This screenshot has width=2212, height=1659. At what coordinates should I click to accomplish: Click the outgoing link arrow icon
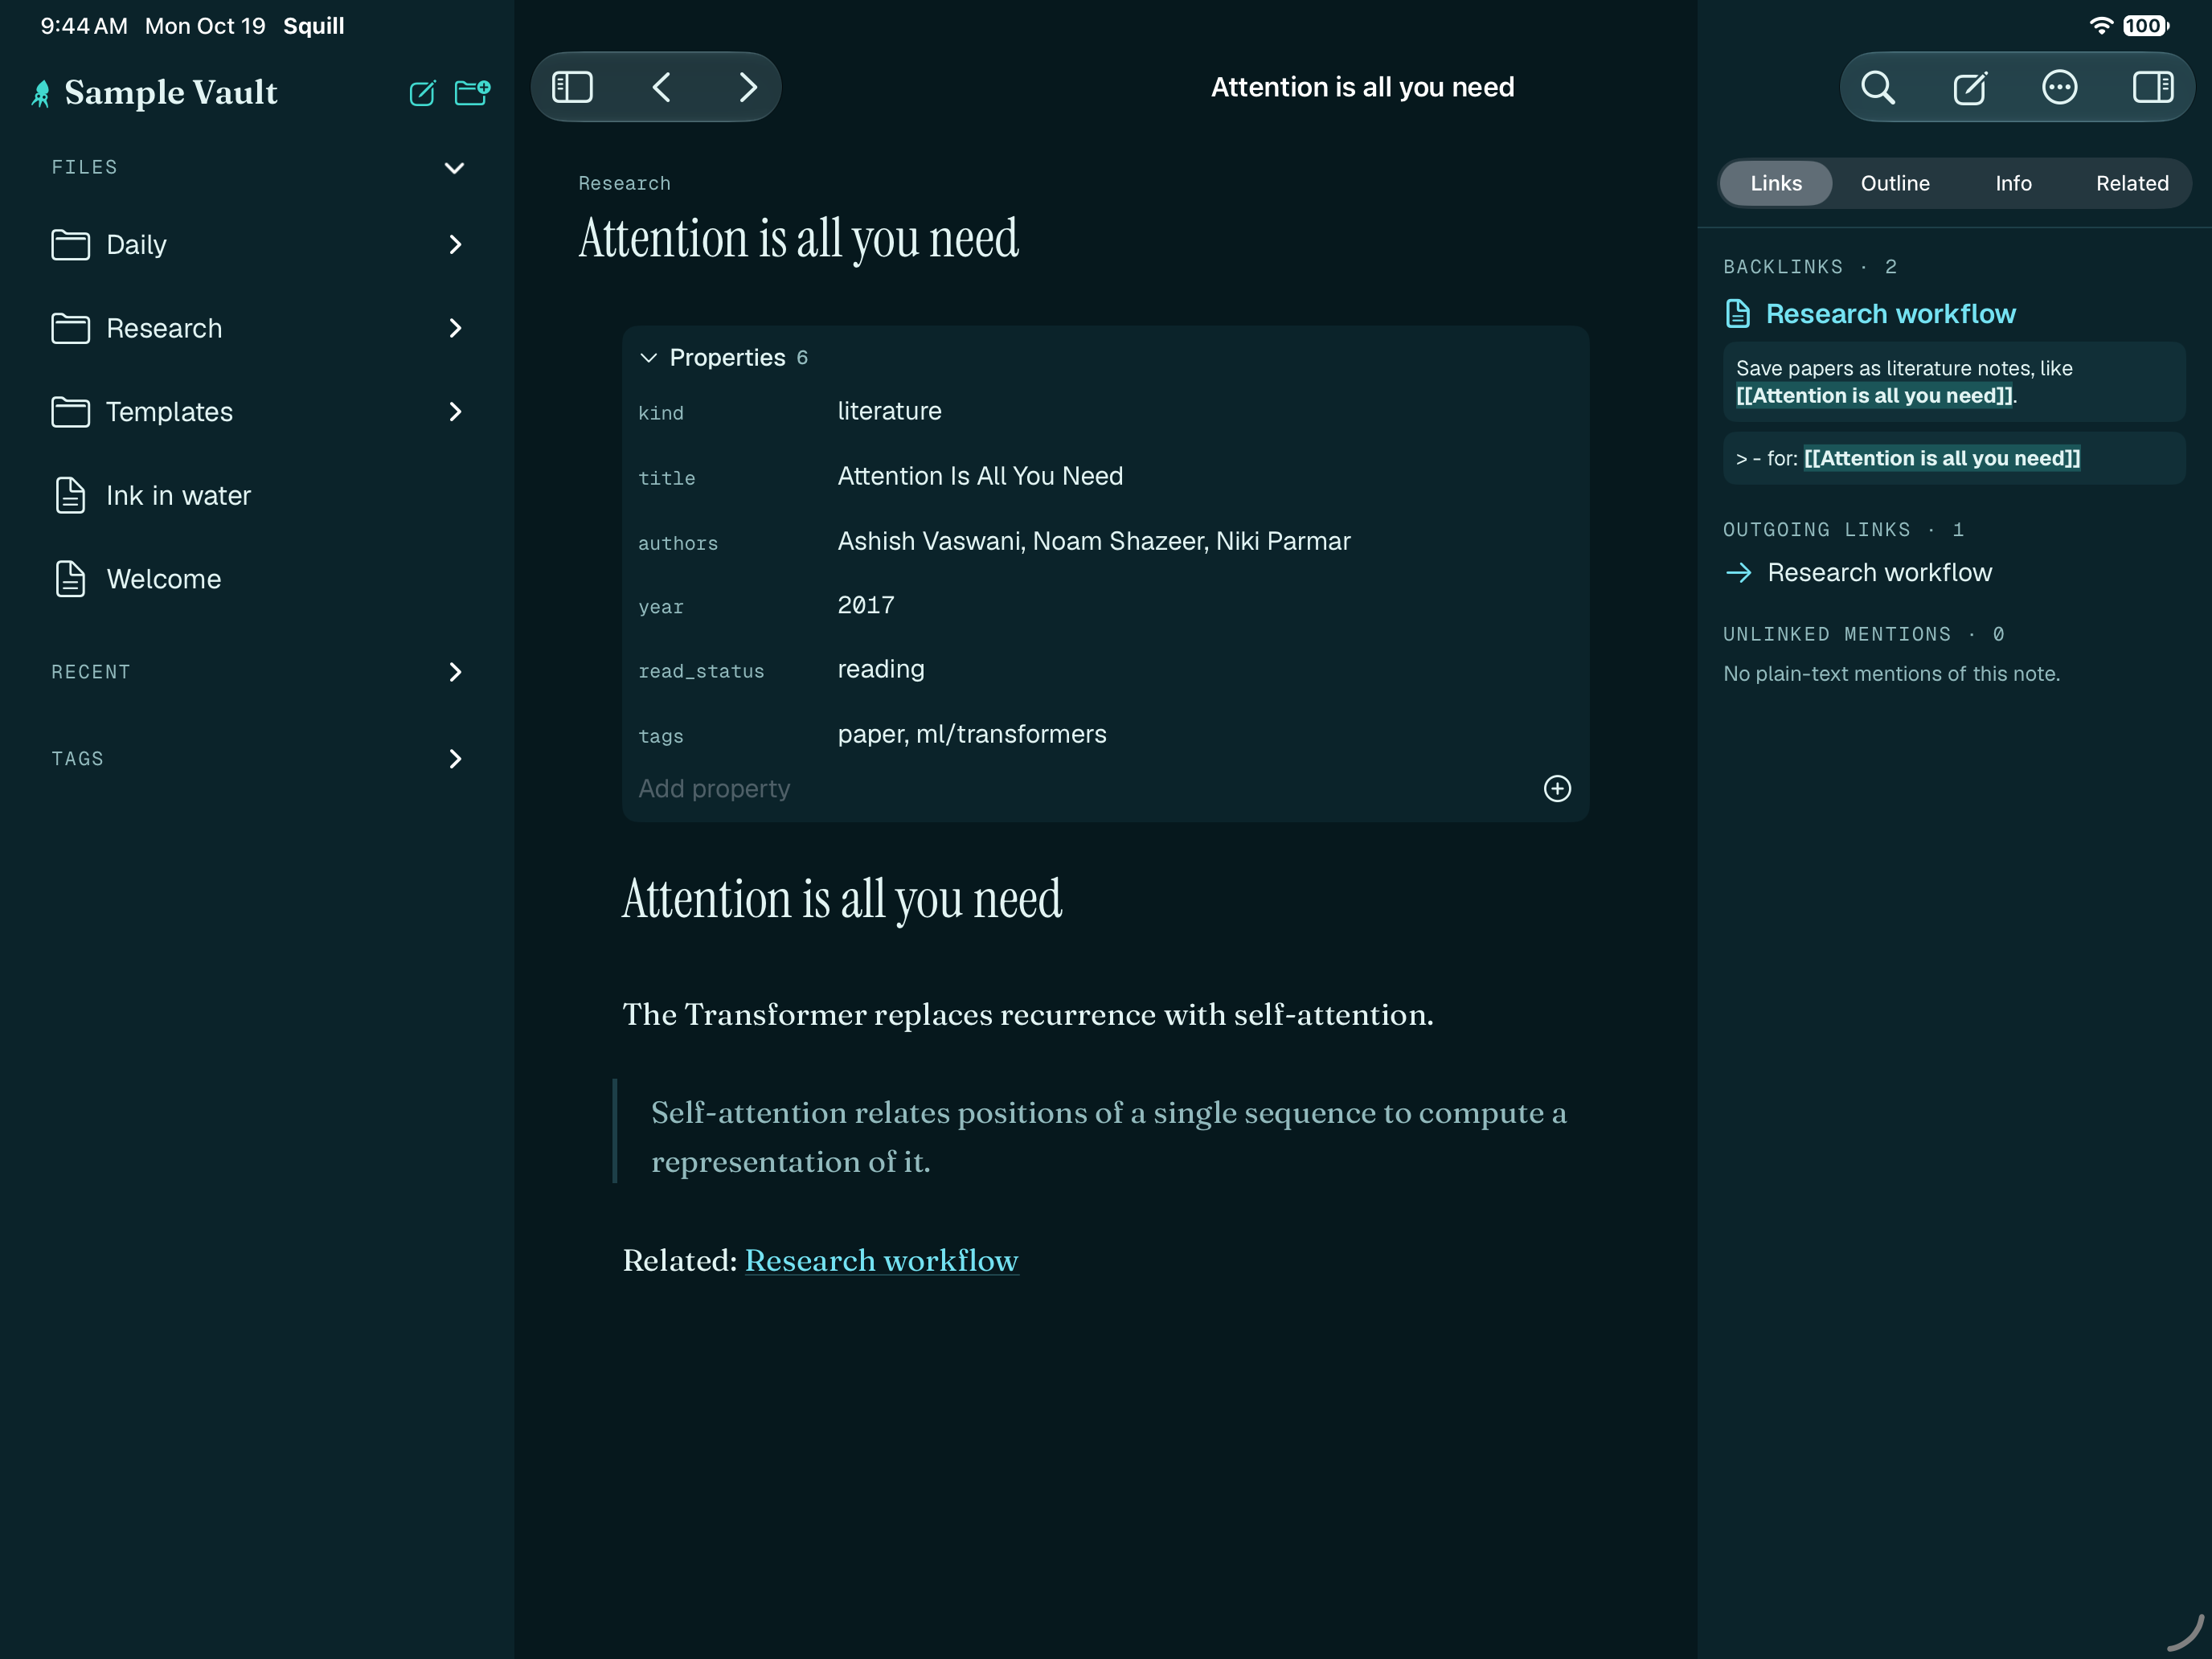pos(1739,573)
